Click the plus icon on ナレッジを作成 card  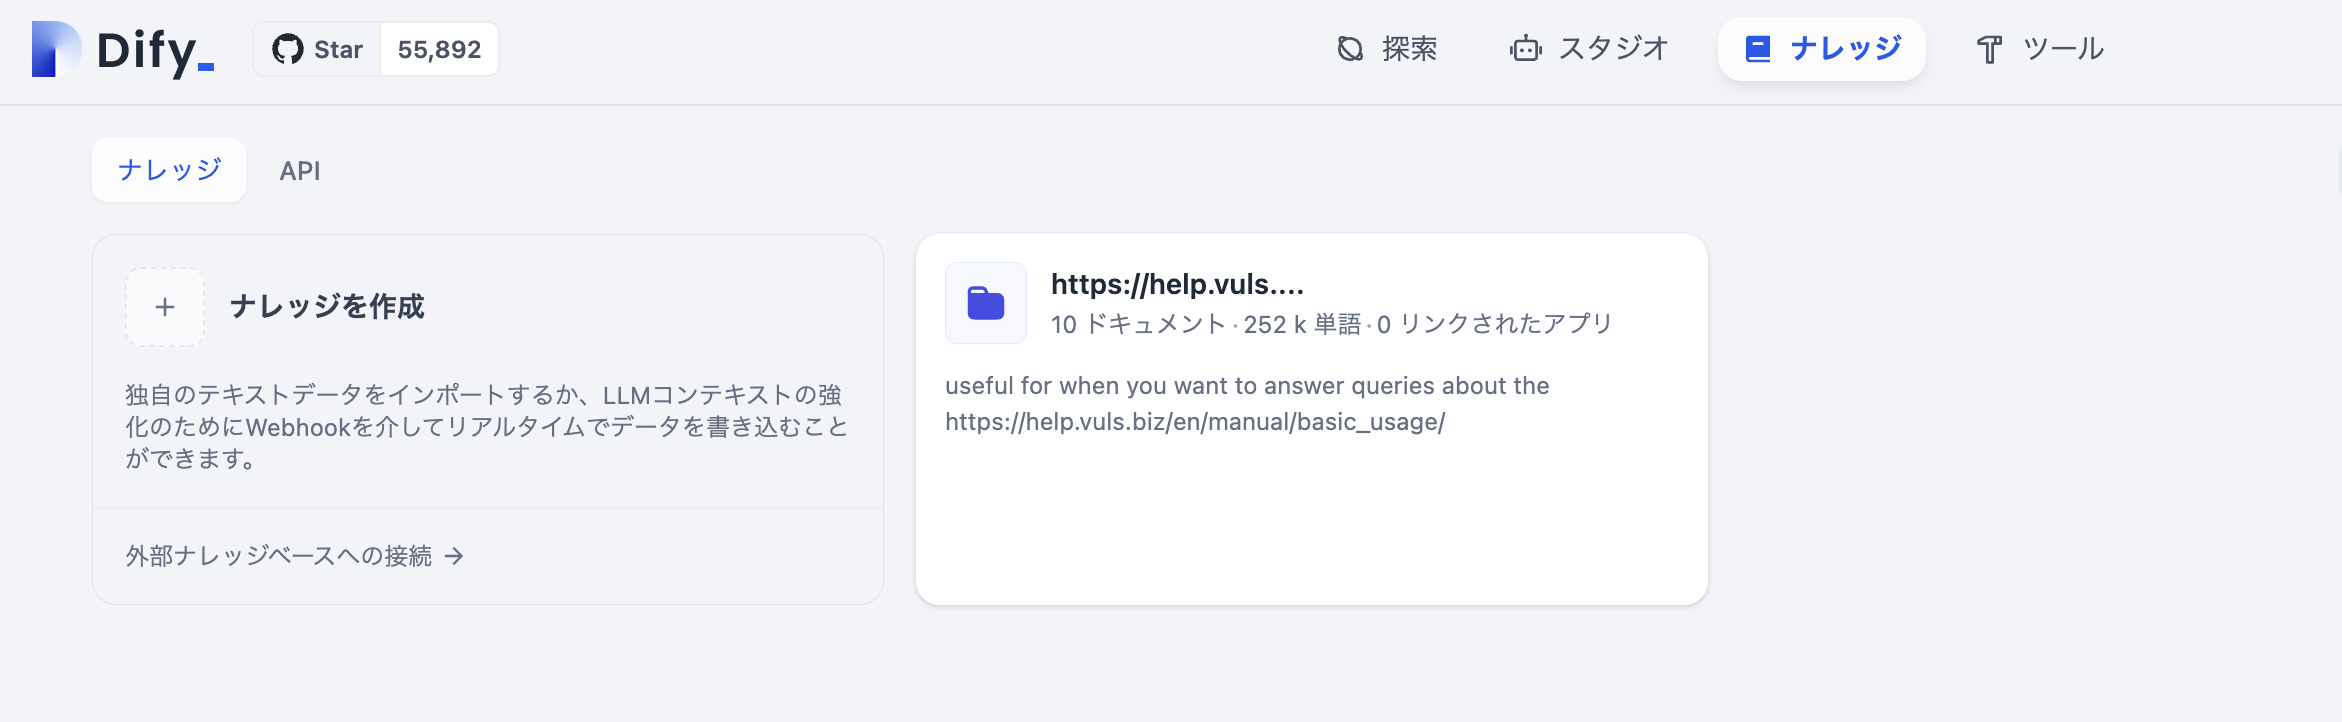[163, 307]
